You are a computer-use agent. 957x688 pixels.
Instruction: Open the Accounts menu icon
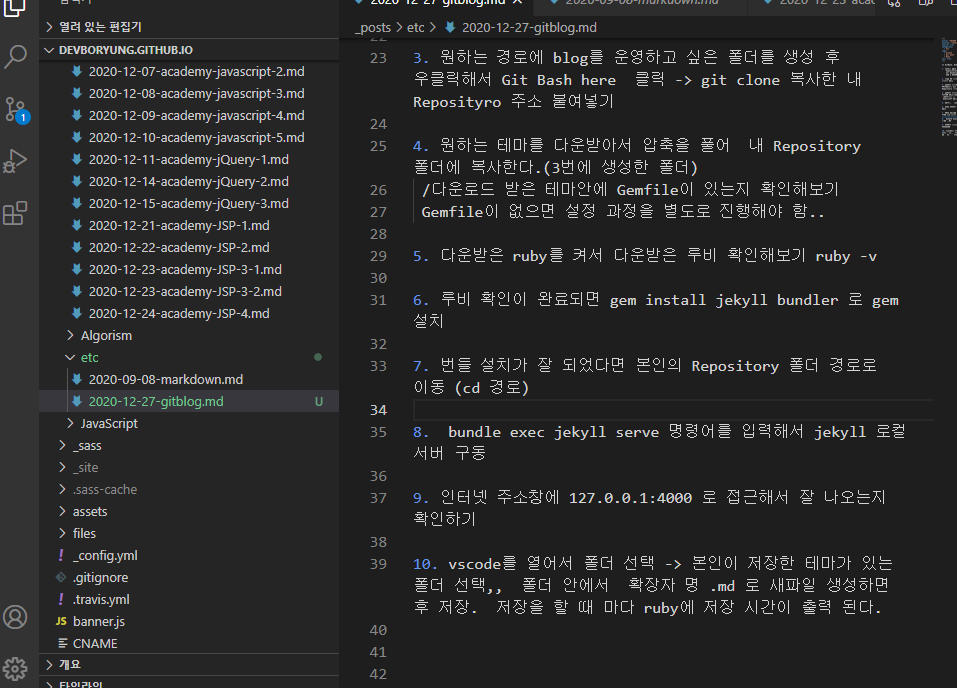[x=15, y=617]
